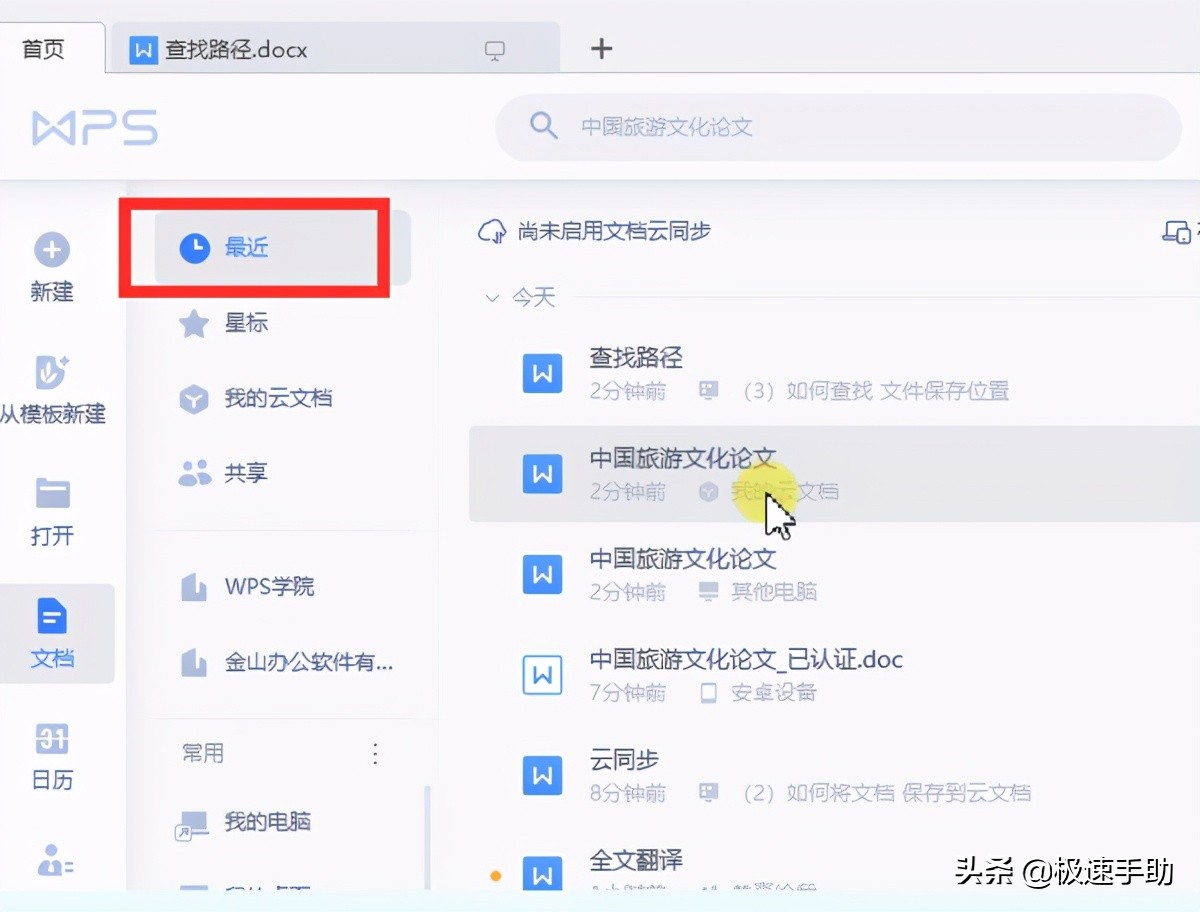The height and width of the screenshot is (912, 1200).
Task: Switch to the 首页 tab
Action: 41,47
